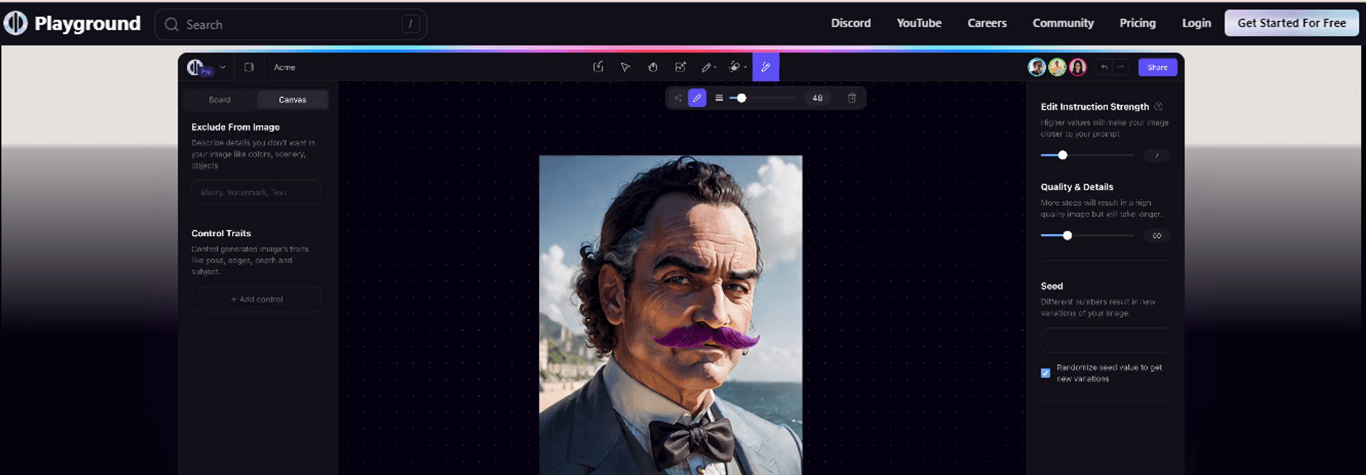The width and height of the screenshot is (1366, 475).
Task: Switch to the Board tab
Action: click(x=220, y=99)
